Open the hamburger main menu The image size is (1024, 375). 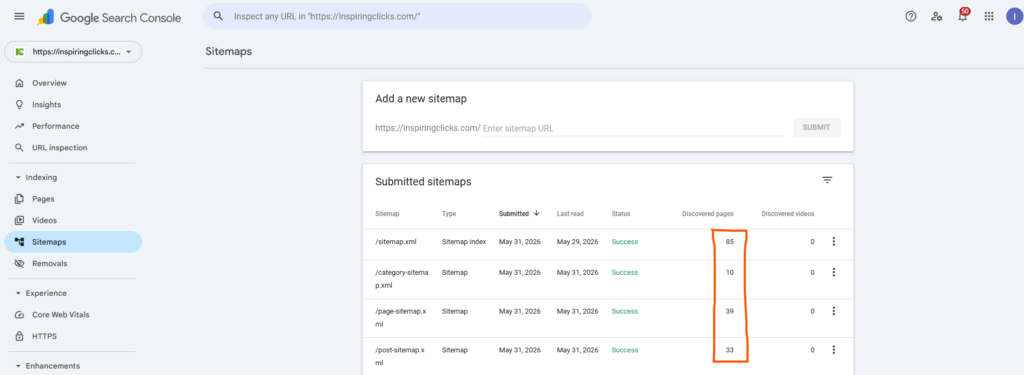19,16
